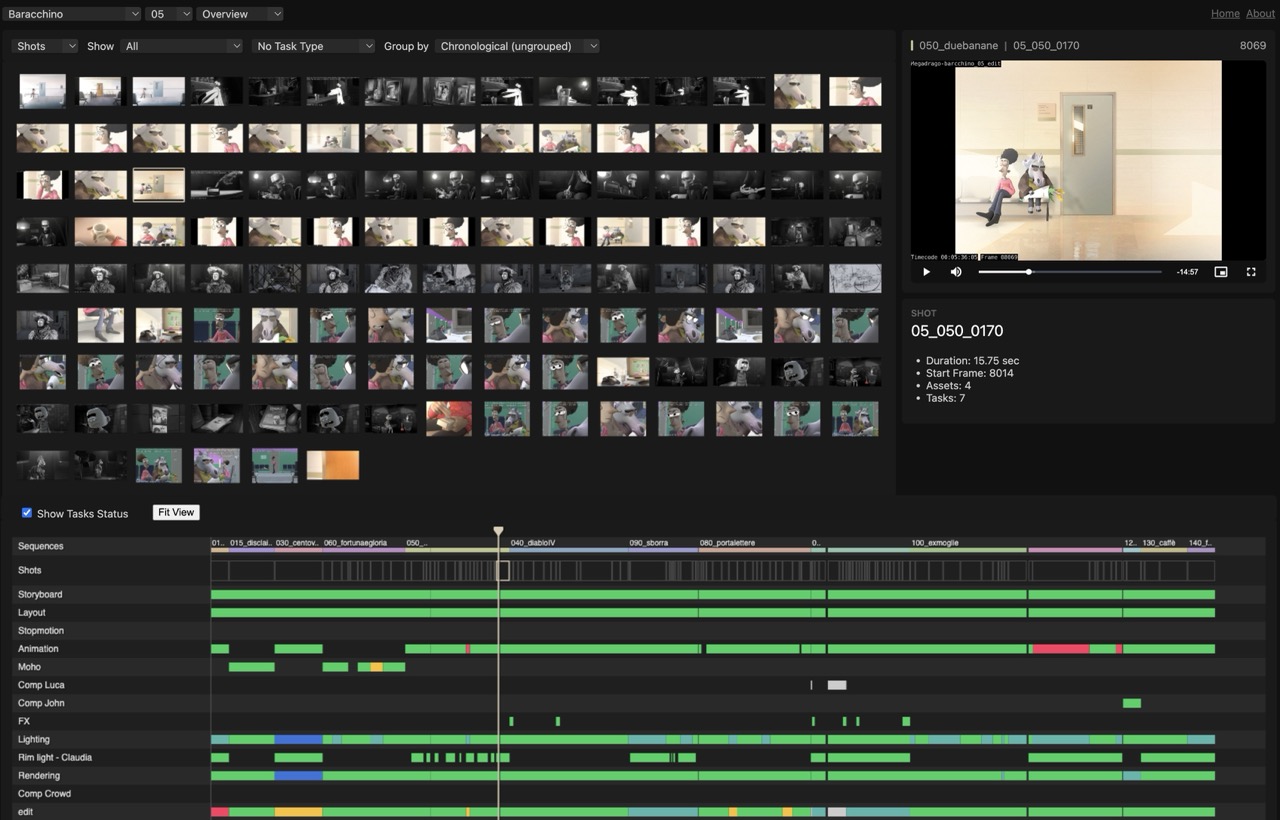Enable picture-in-picture on video player
Viewport: 1280px width, 820px height.
click(1220, 272)
